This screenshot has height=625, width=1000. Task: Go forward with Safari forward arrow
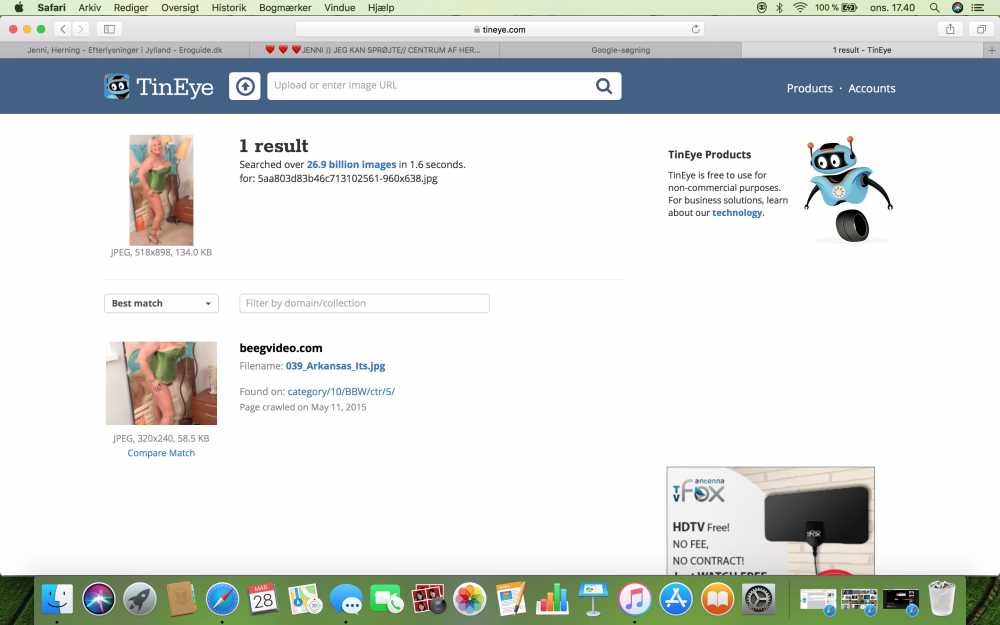tap(80, 29)
